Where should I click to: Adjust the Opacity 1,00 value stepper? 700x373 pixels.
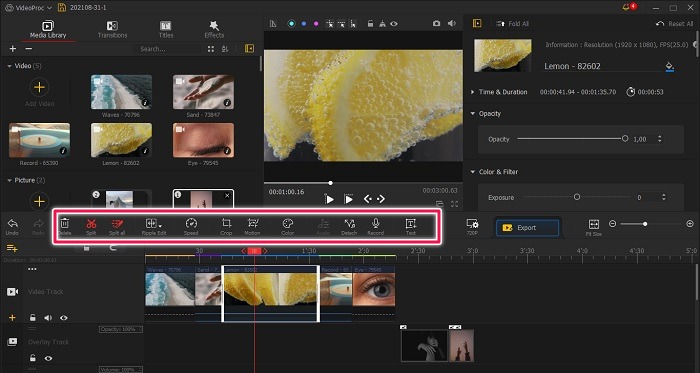click(660, 139)
